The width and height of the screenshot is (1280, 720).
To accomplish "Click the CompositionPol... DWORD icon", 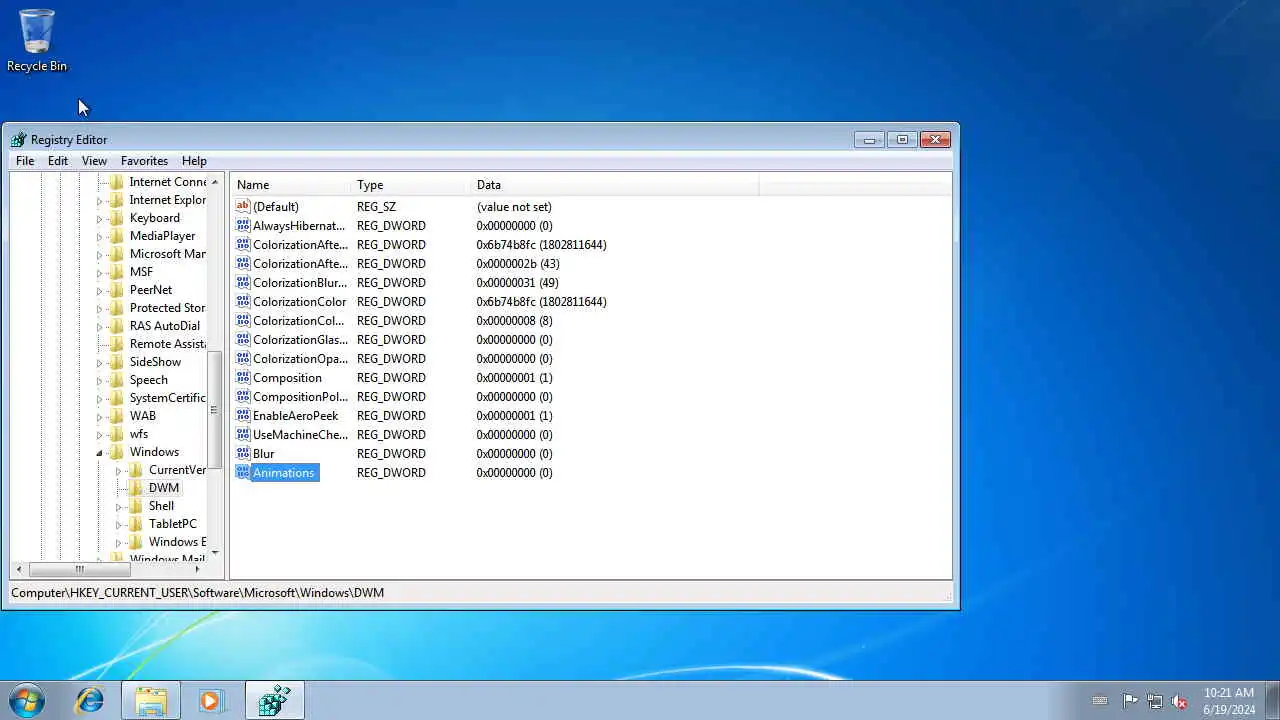I will tap(242, 397).
